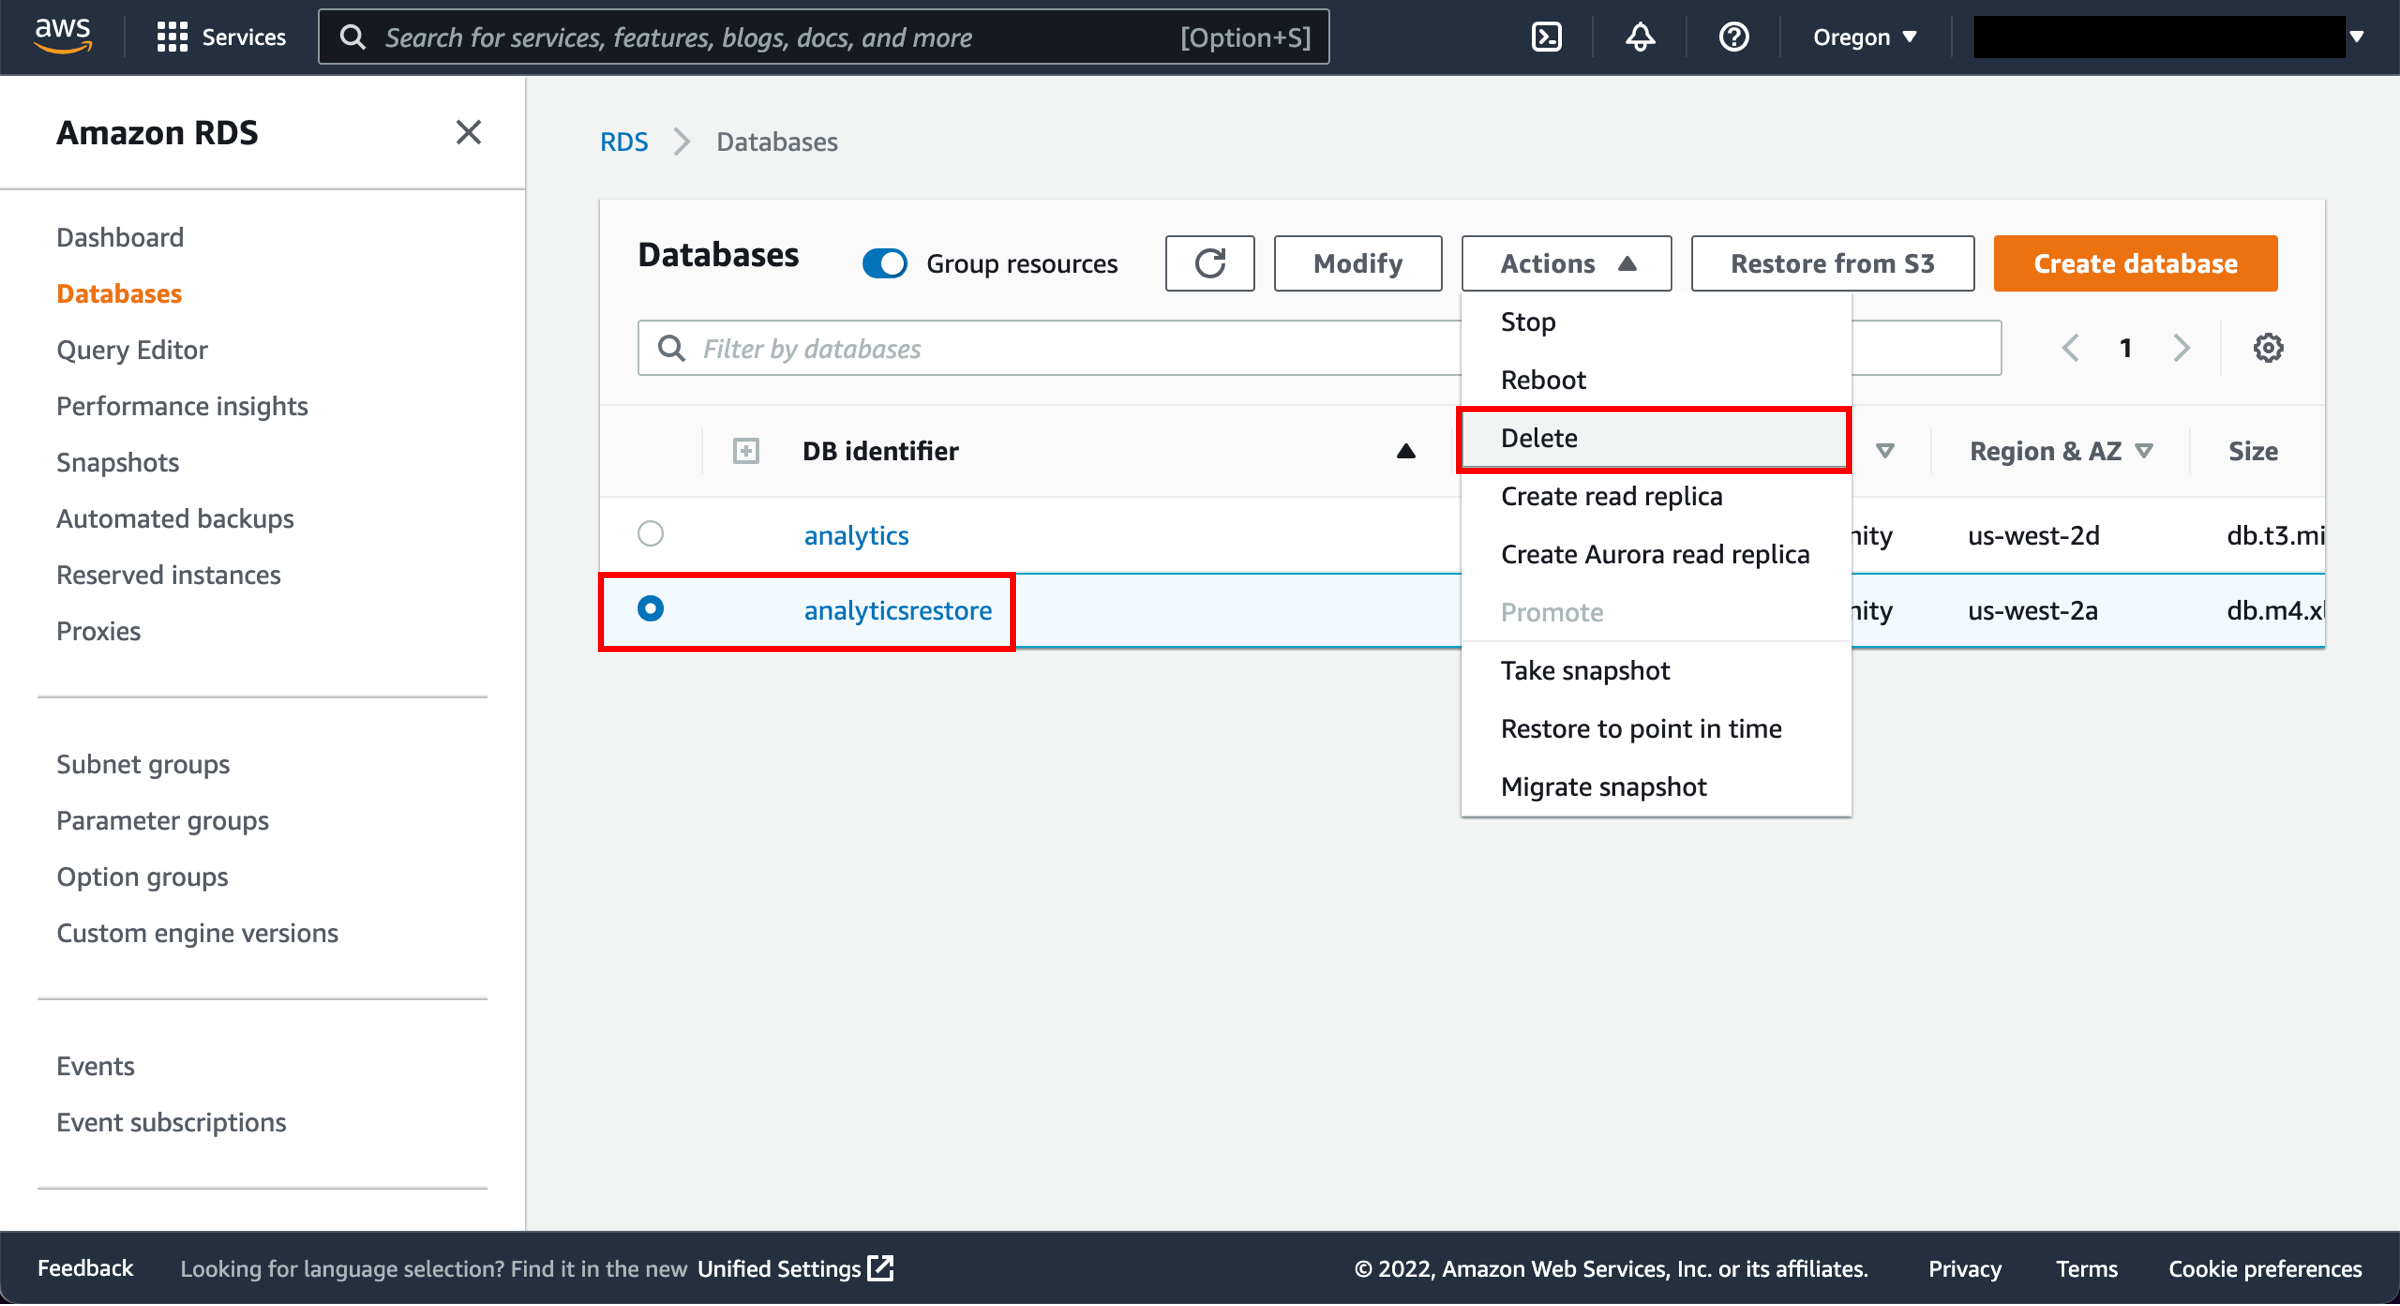The image size is (2400, 1306).
Task: Refresh the databases list
Action: tap(1209, 263)
